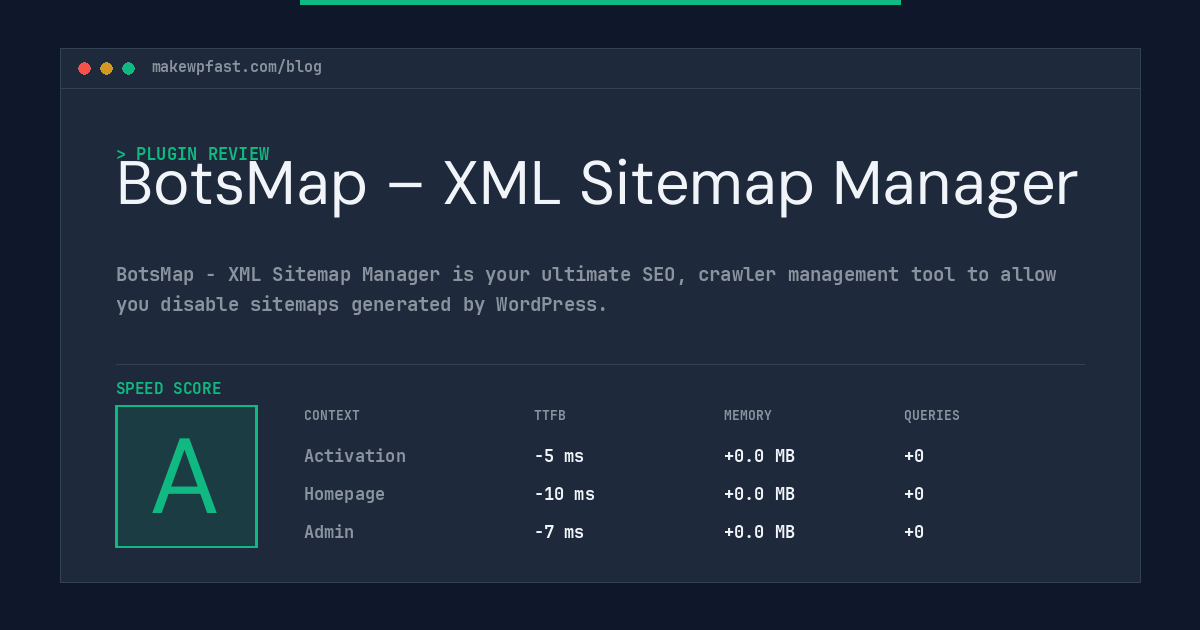Click the green window dot

128,68
